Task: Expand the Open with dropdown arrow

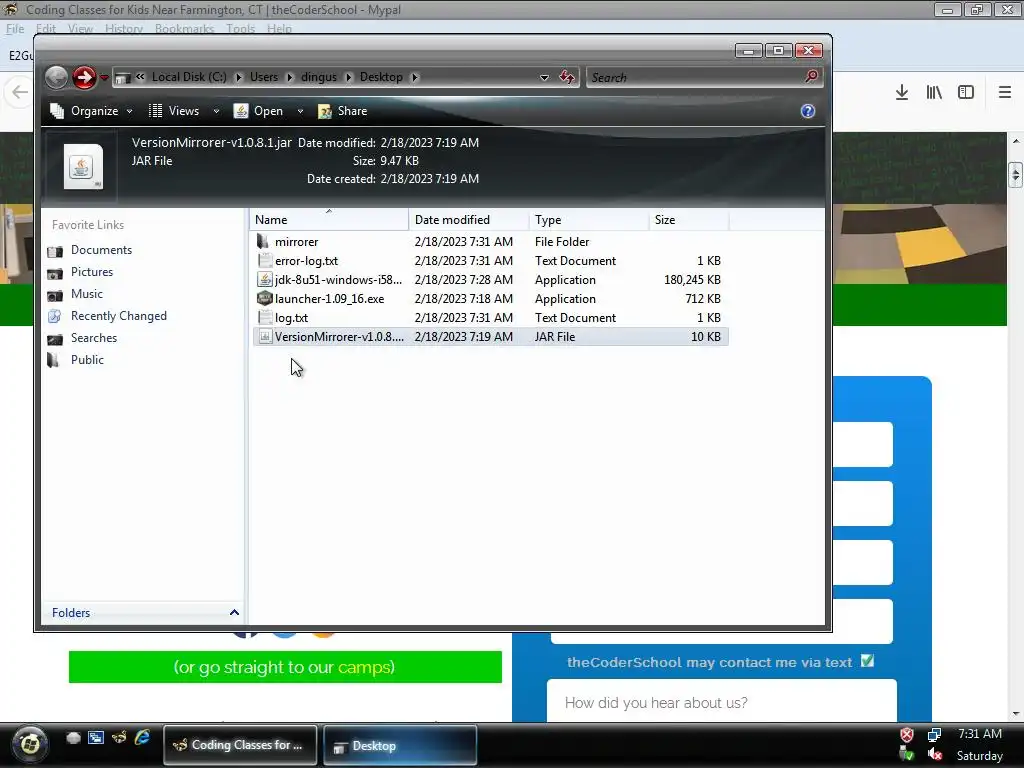Action: [x=300, y=112]
